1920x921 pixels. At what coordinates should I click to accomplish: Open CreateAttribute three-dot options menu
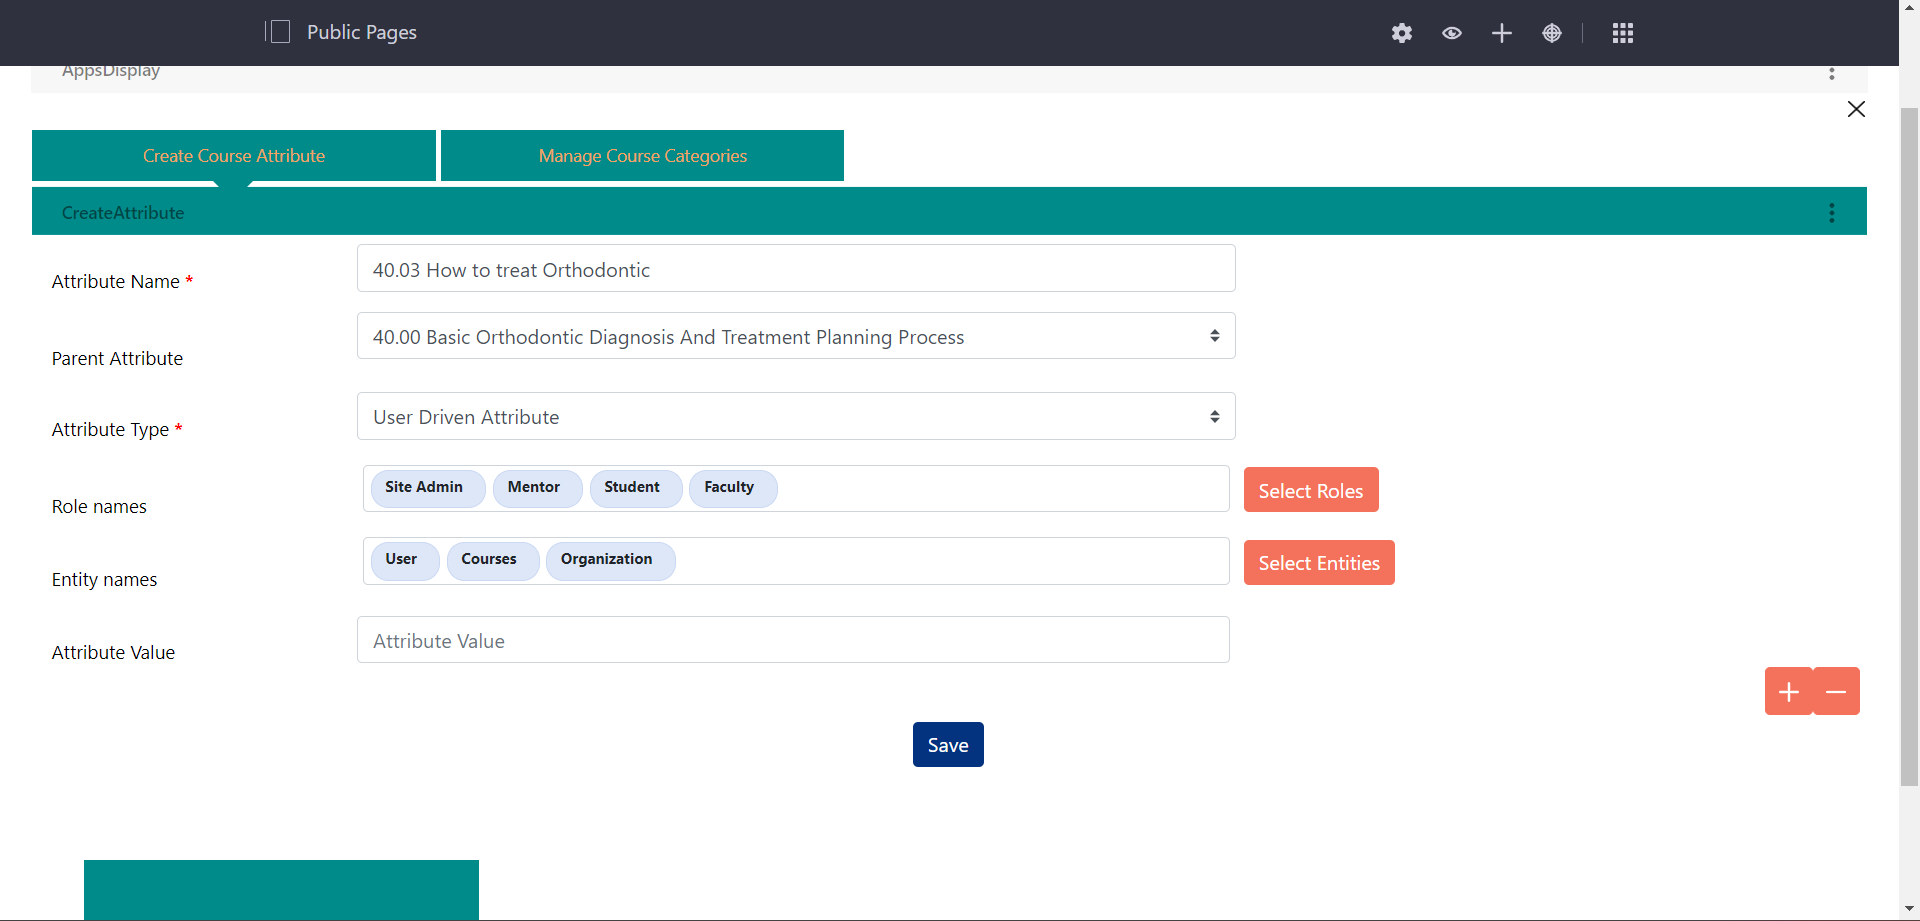click(x=1832, y=213)
